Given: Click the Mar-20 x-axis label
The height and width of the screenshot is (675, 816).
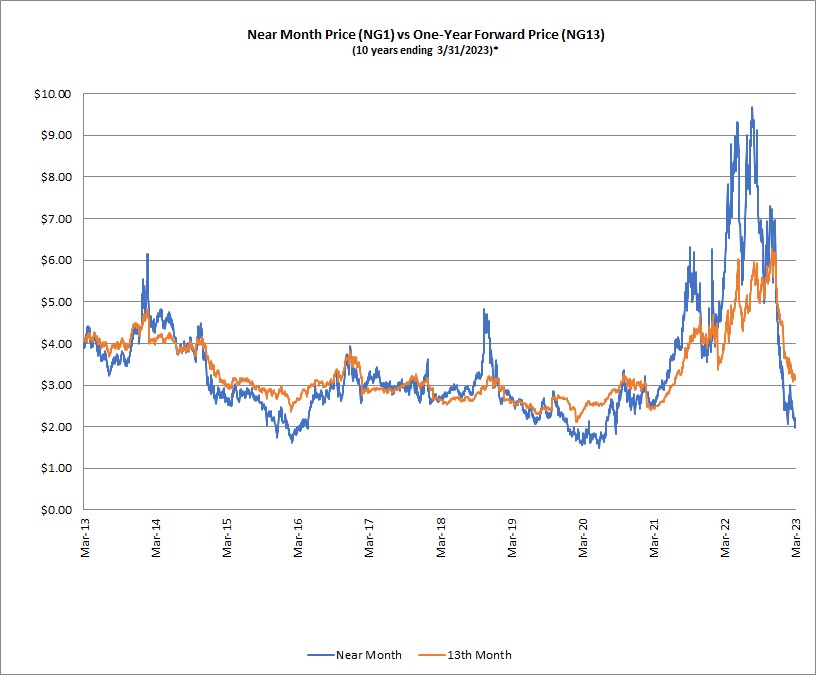Looking at the screenshot, I should (x=582, y=538).
